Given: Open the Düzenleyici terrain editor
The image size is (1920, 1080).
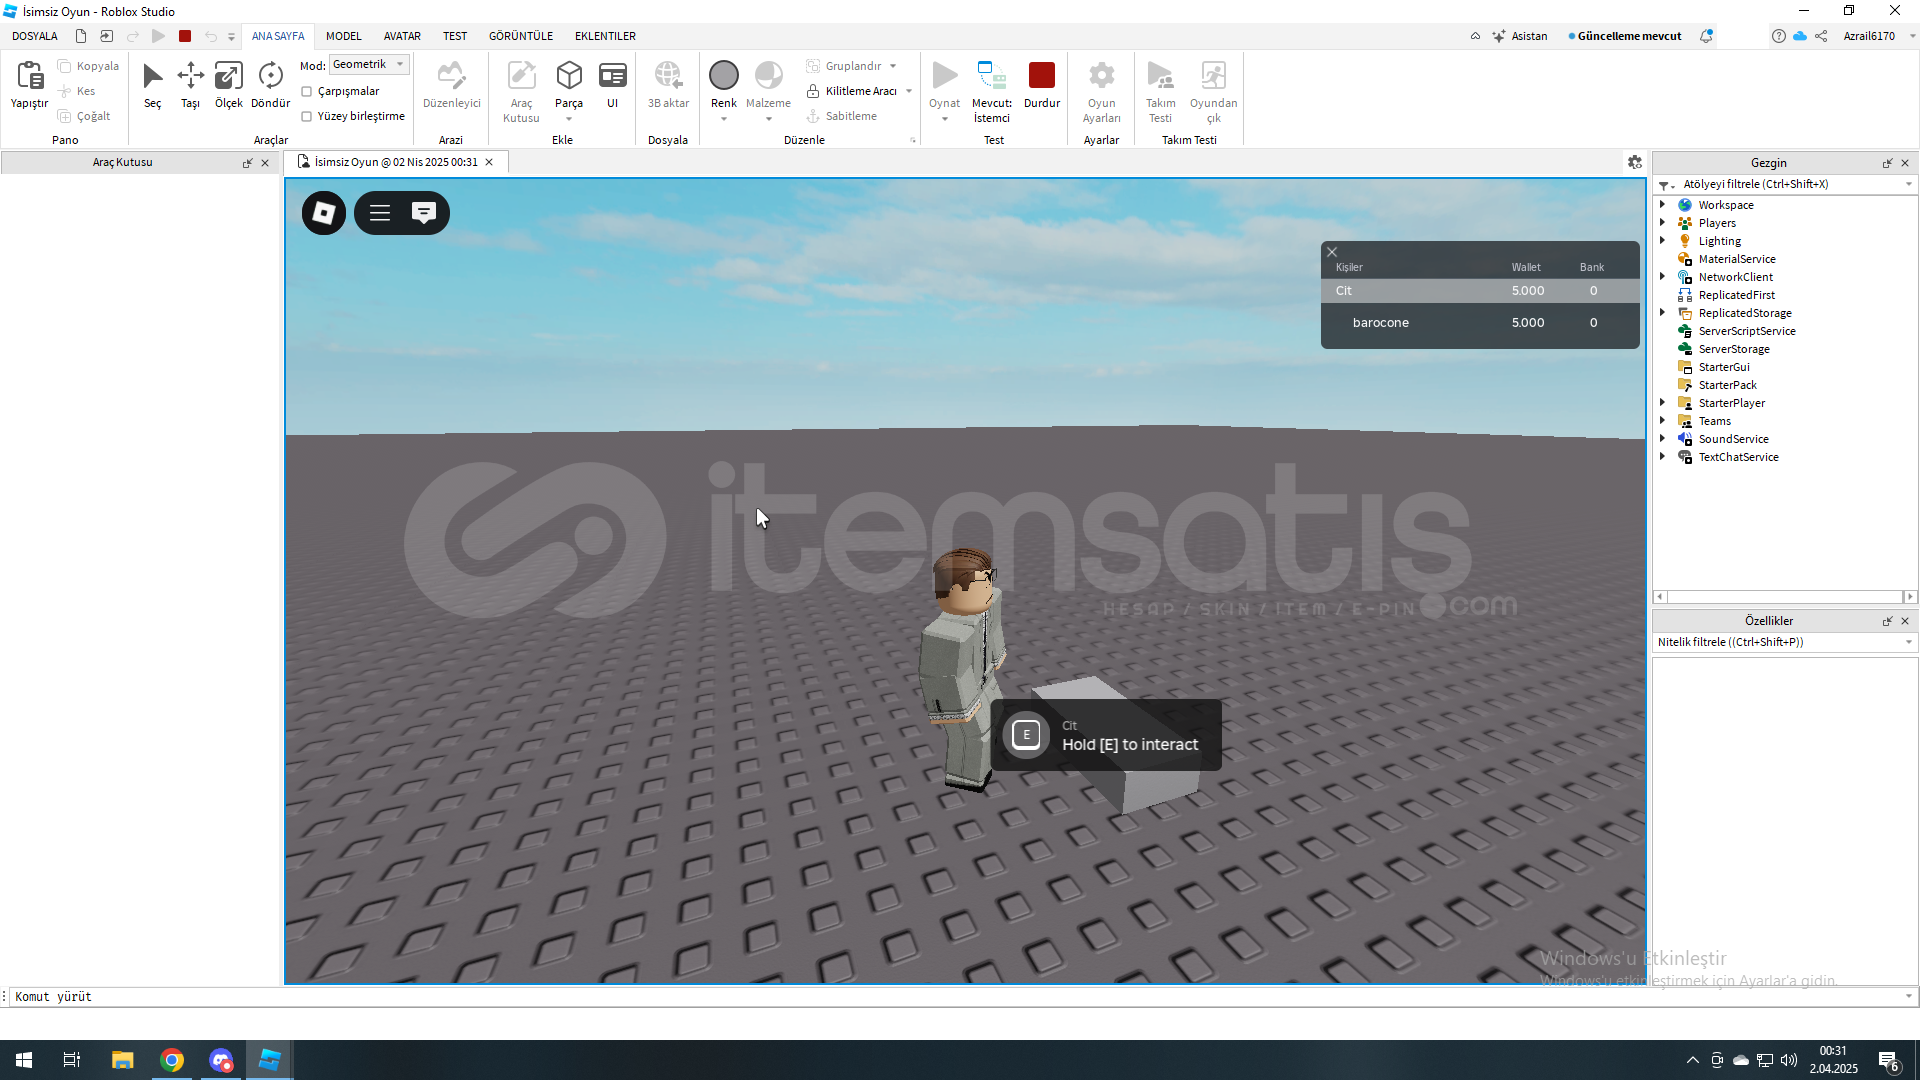Looking at the screenshot, I should tap(451, 85).
